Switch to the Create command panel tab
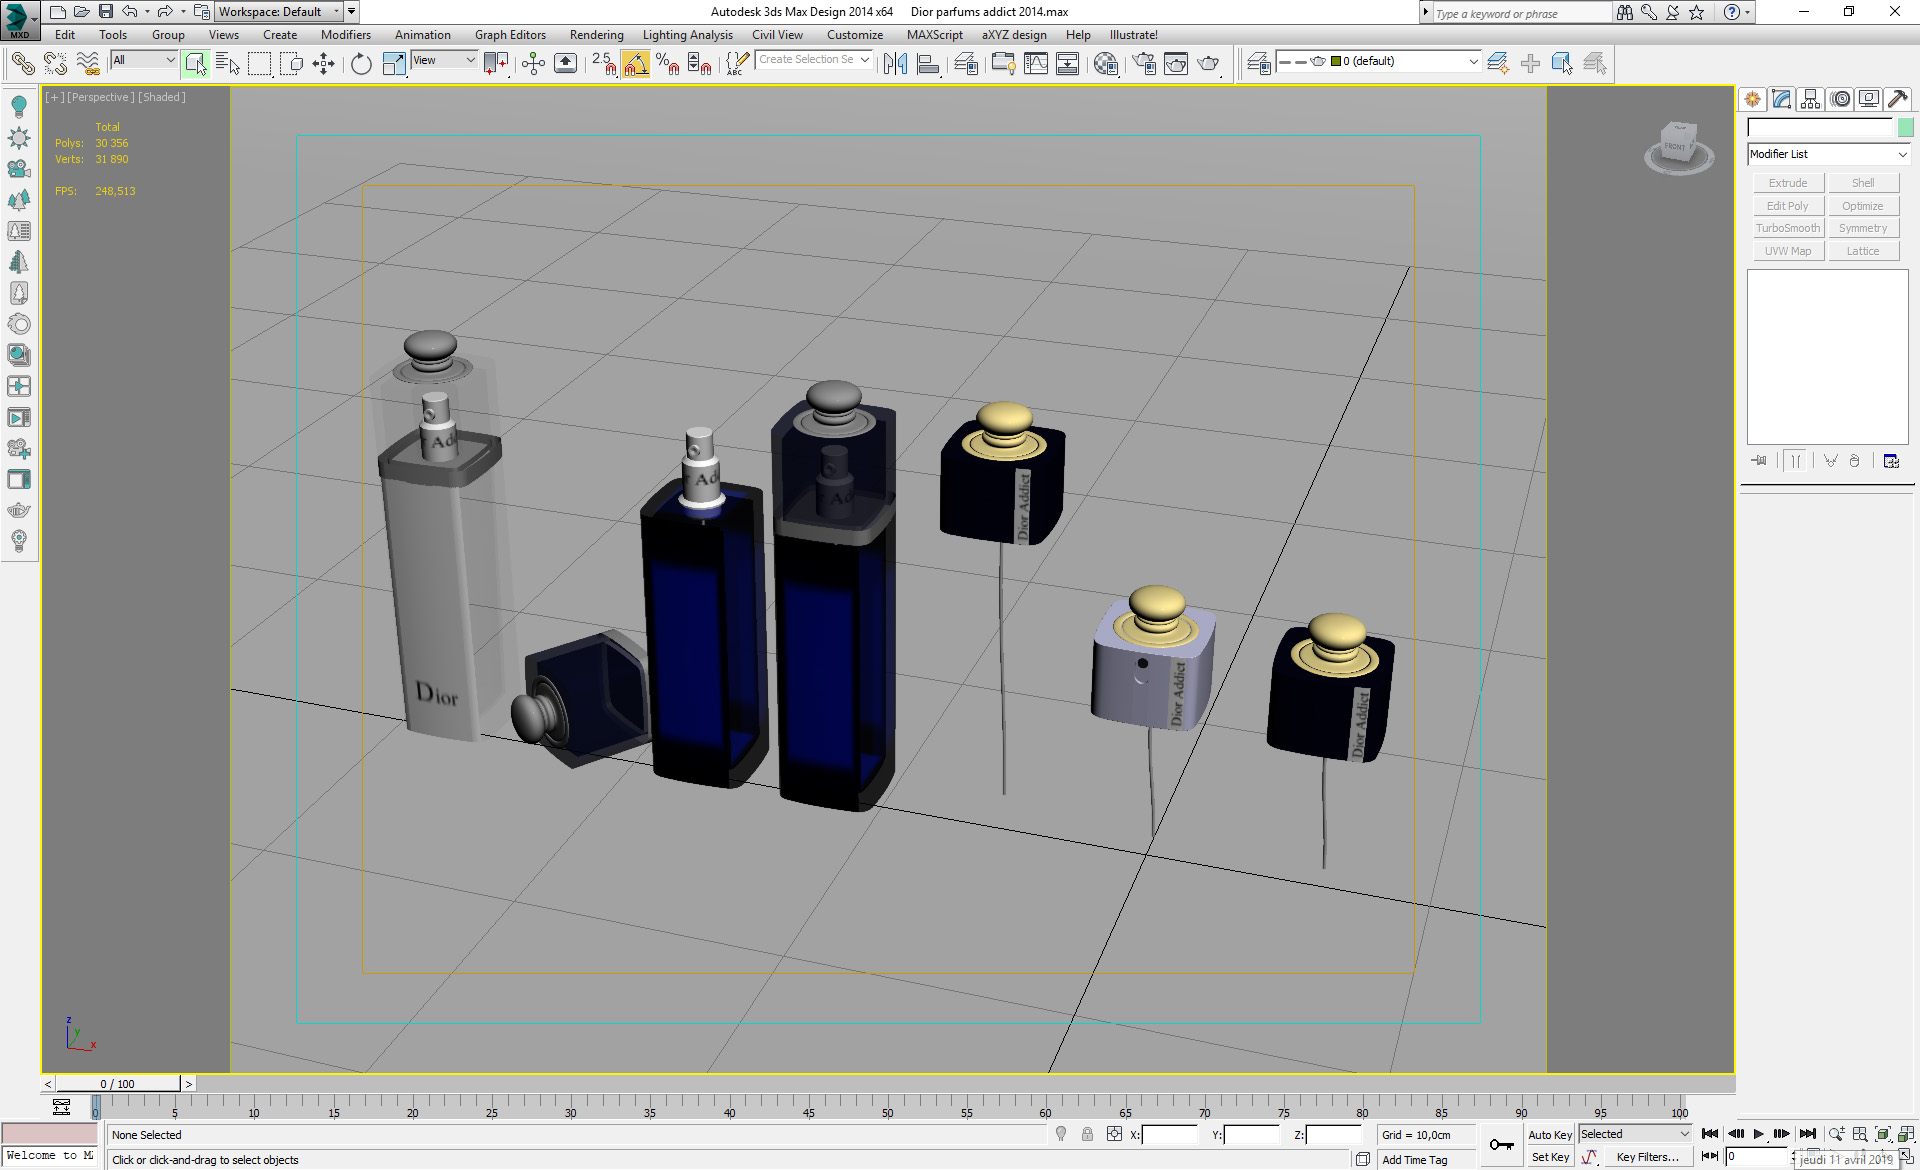1920x1170 pixels. click(1752, 99)
